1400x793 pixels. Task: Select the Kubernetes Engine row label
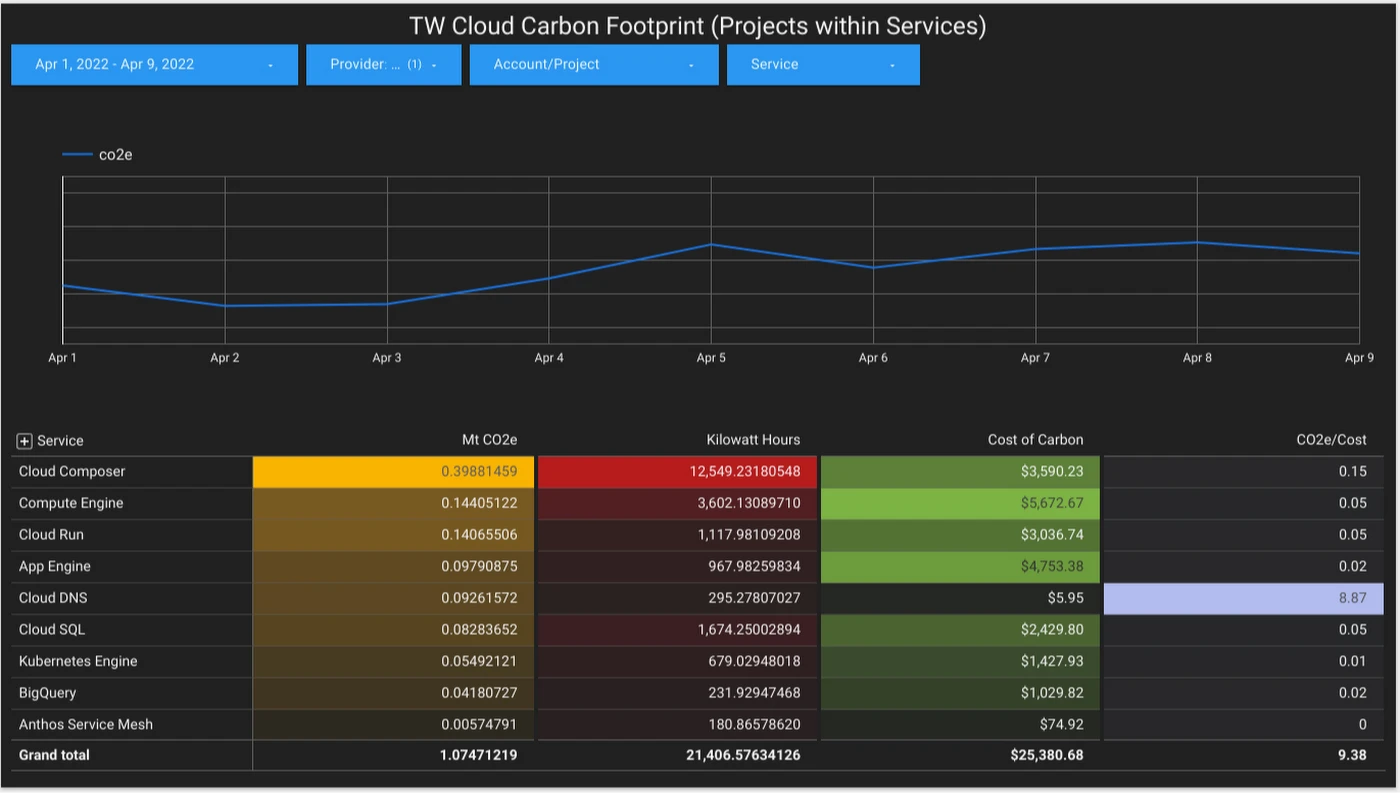click(x=78, y=661)
